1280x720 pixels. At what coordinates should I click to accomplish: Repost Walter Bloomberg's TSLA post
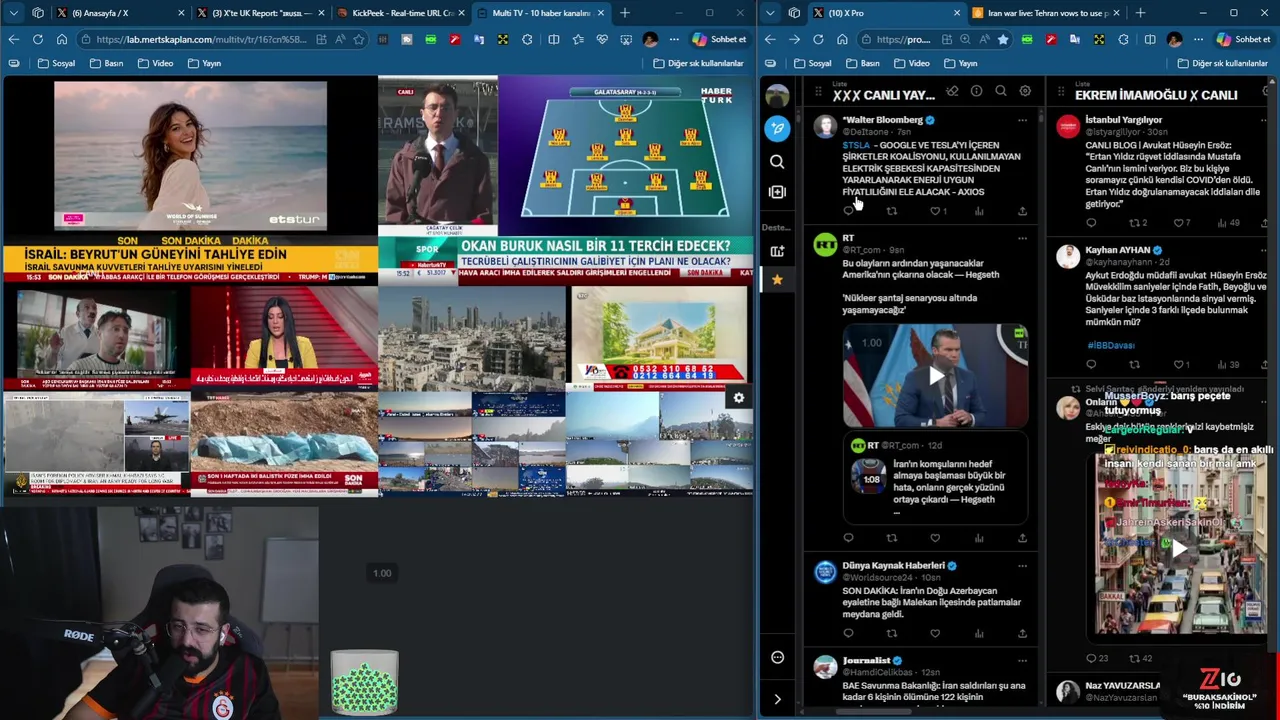[892, 211]
